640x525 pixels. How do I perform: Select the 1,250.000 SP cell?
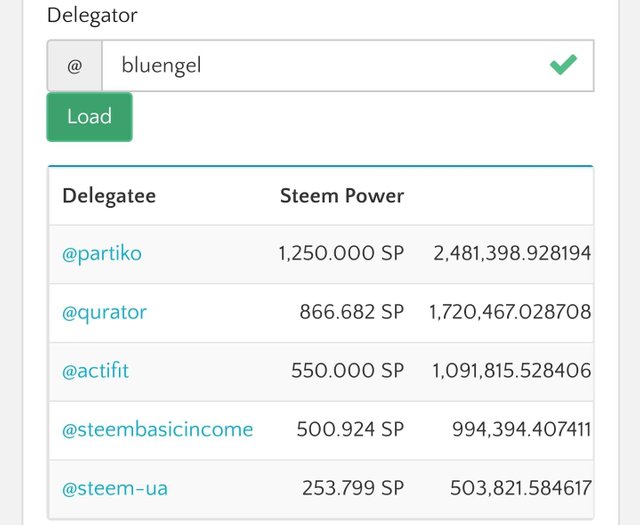pyautogui.click(x=341, y=253)
